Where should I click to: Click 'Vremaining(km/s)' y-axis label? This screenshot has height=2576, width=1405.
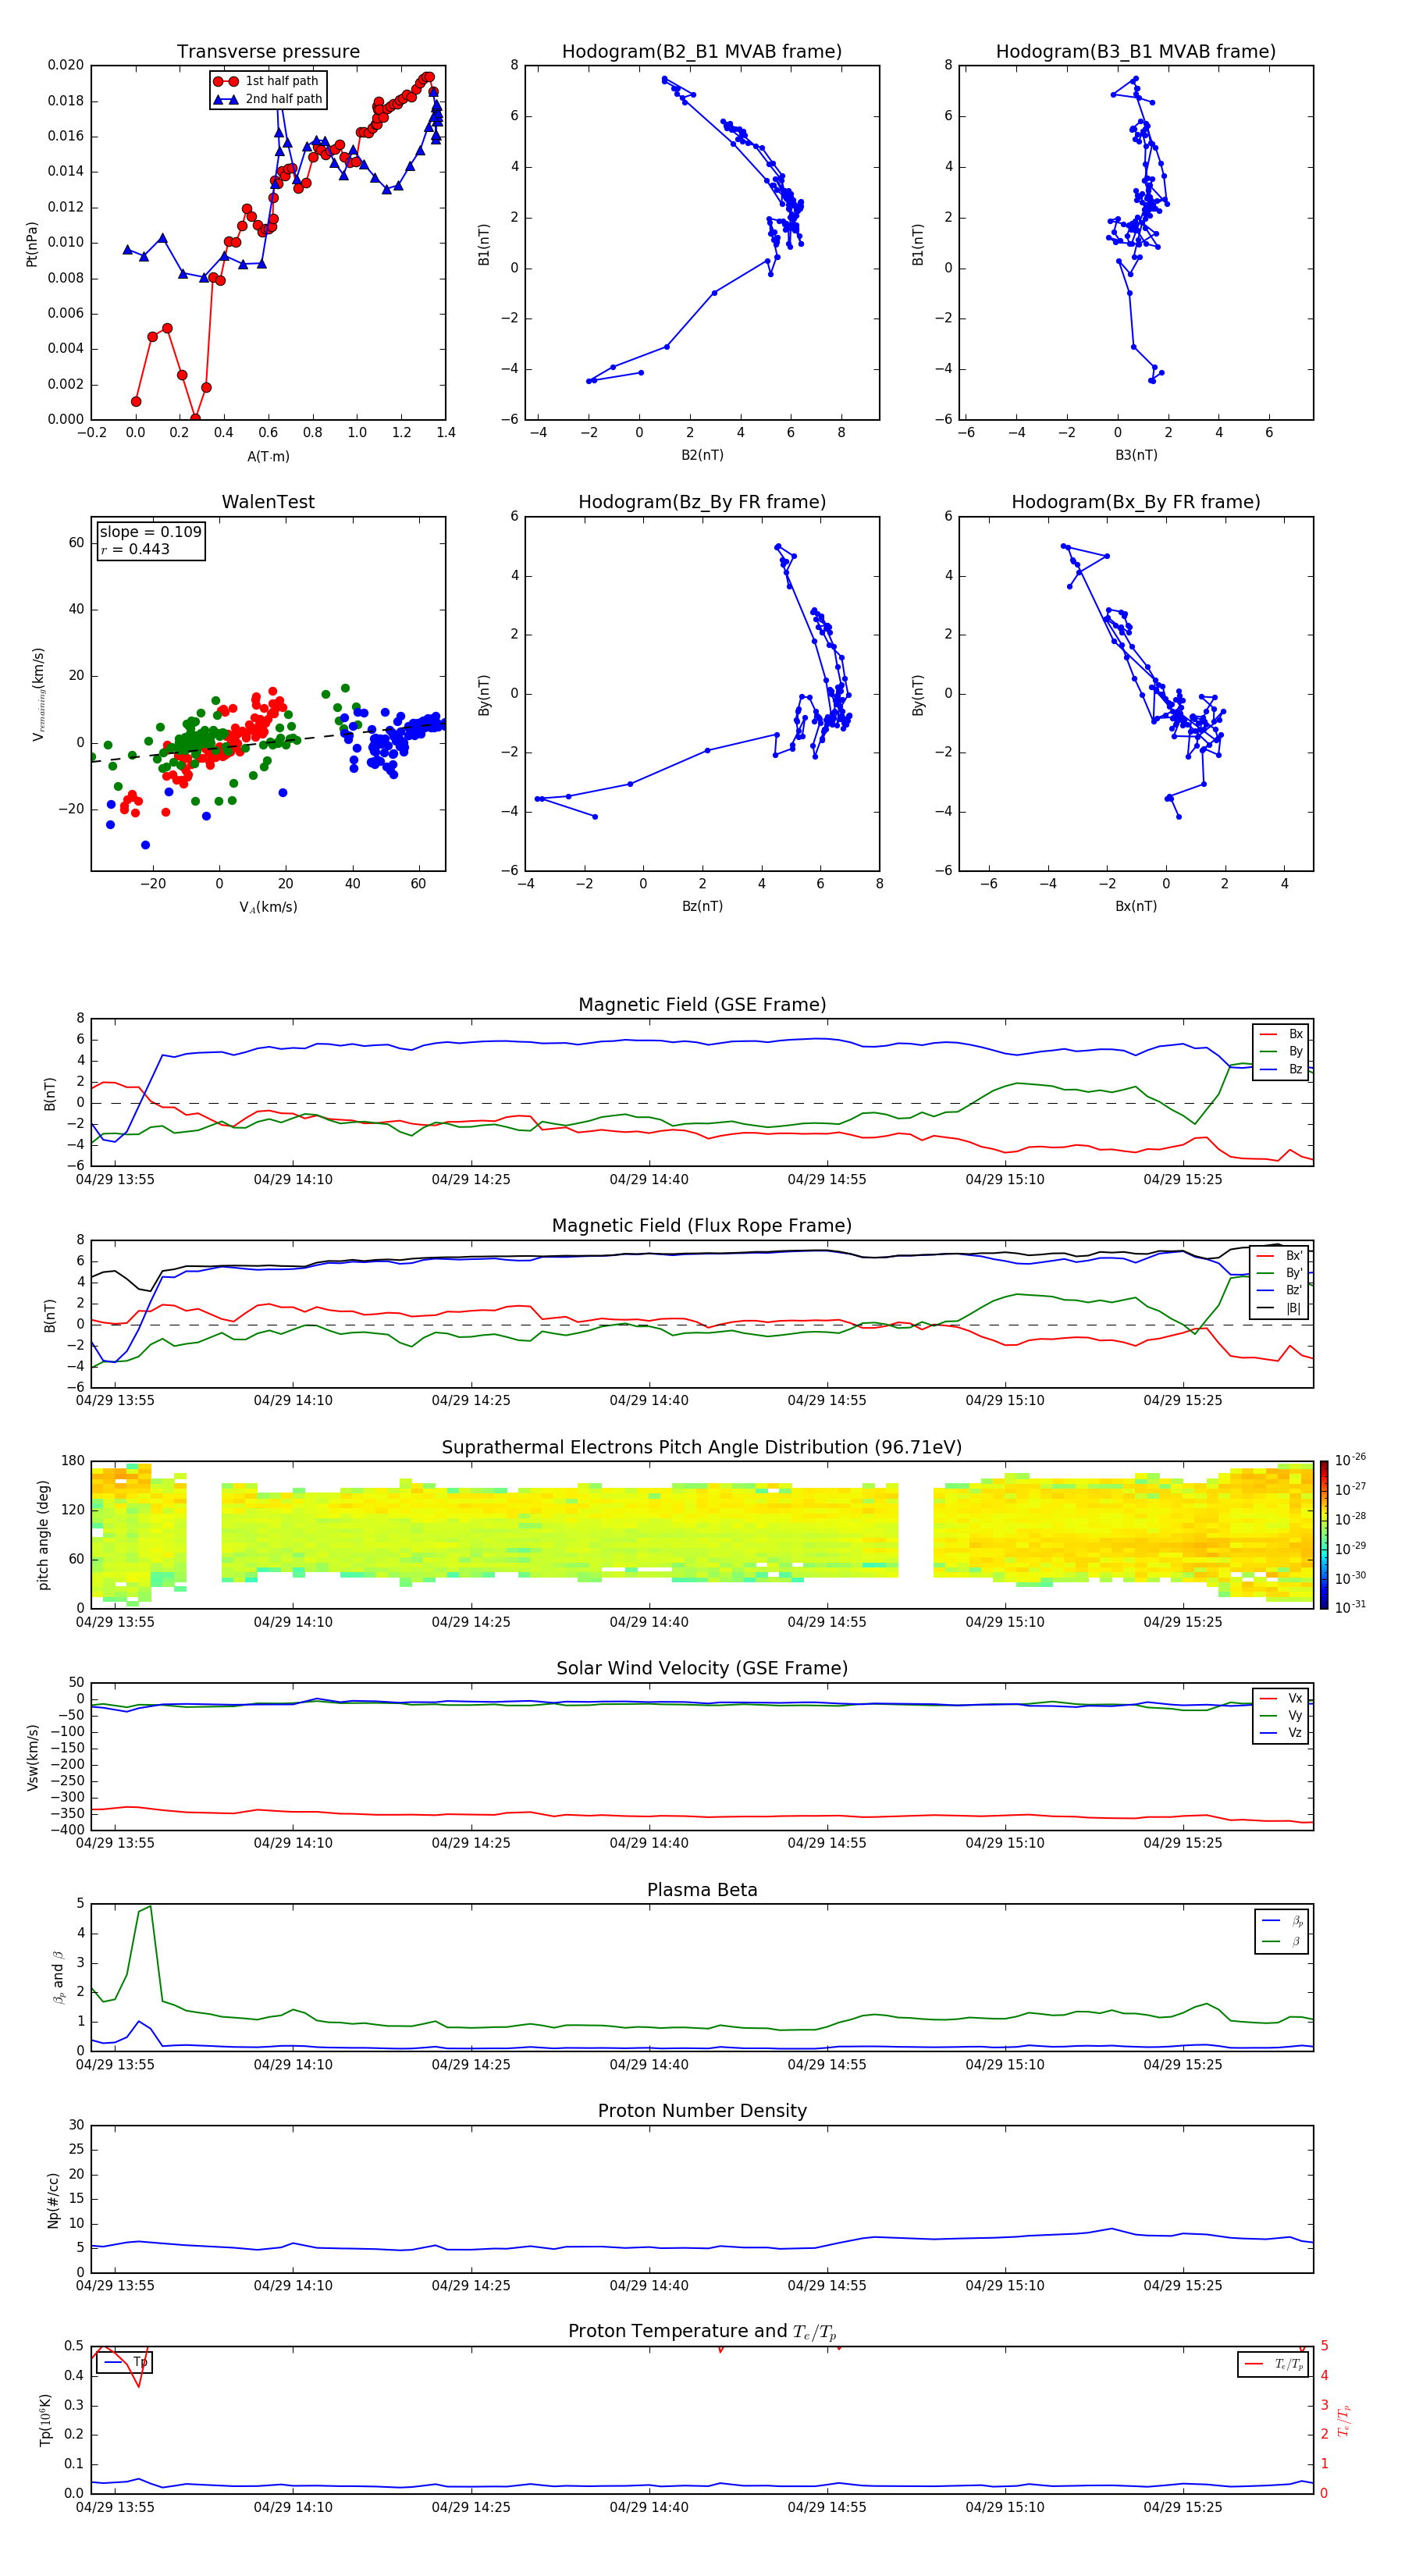click(x=39, y=694)
